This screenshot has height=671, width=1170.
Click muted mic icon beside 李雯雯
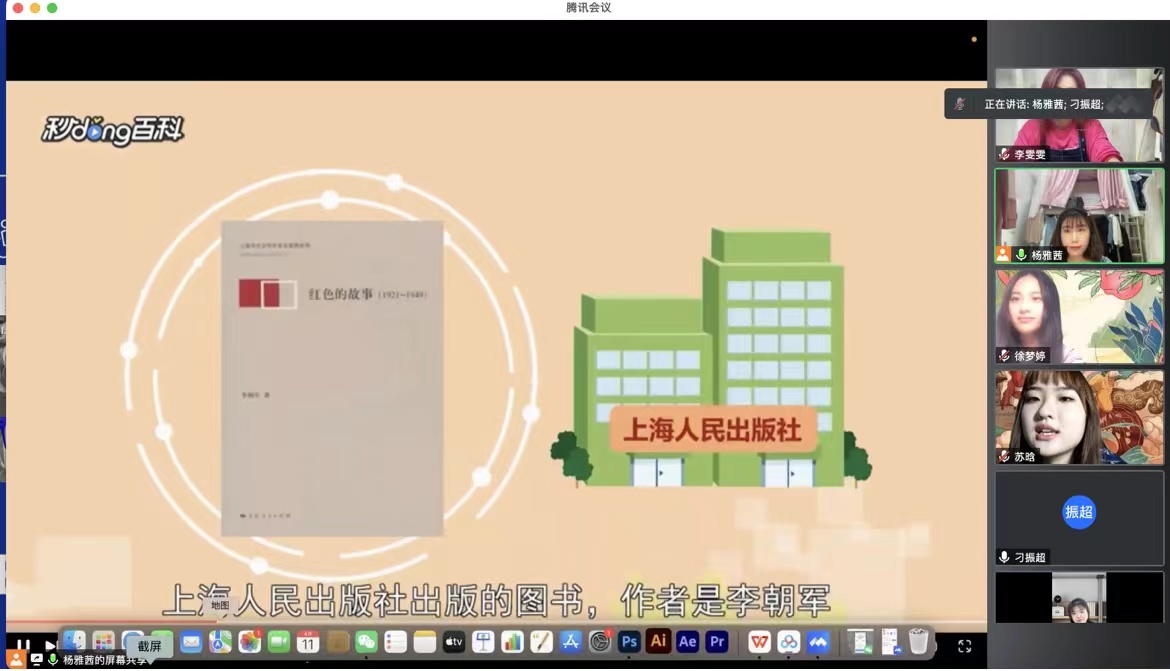[1004, 155]
